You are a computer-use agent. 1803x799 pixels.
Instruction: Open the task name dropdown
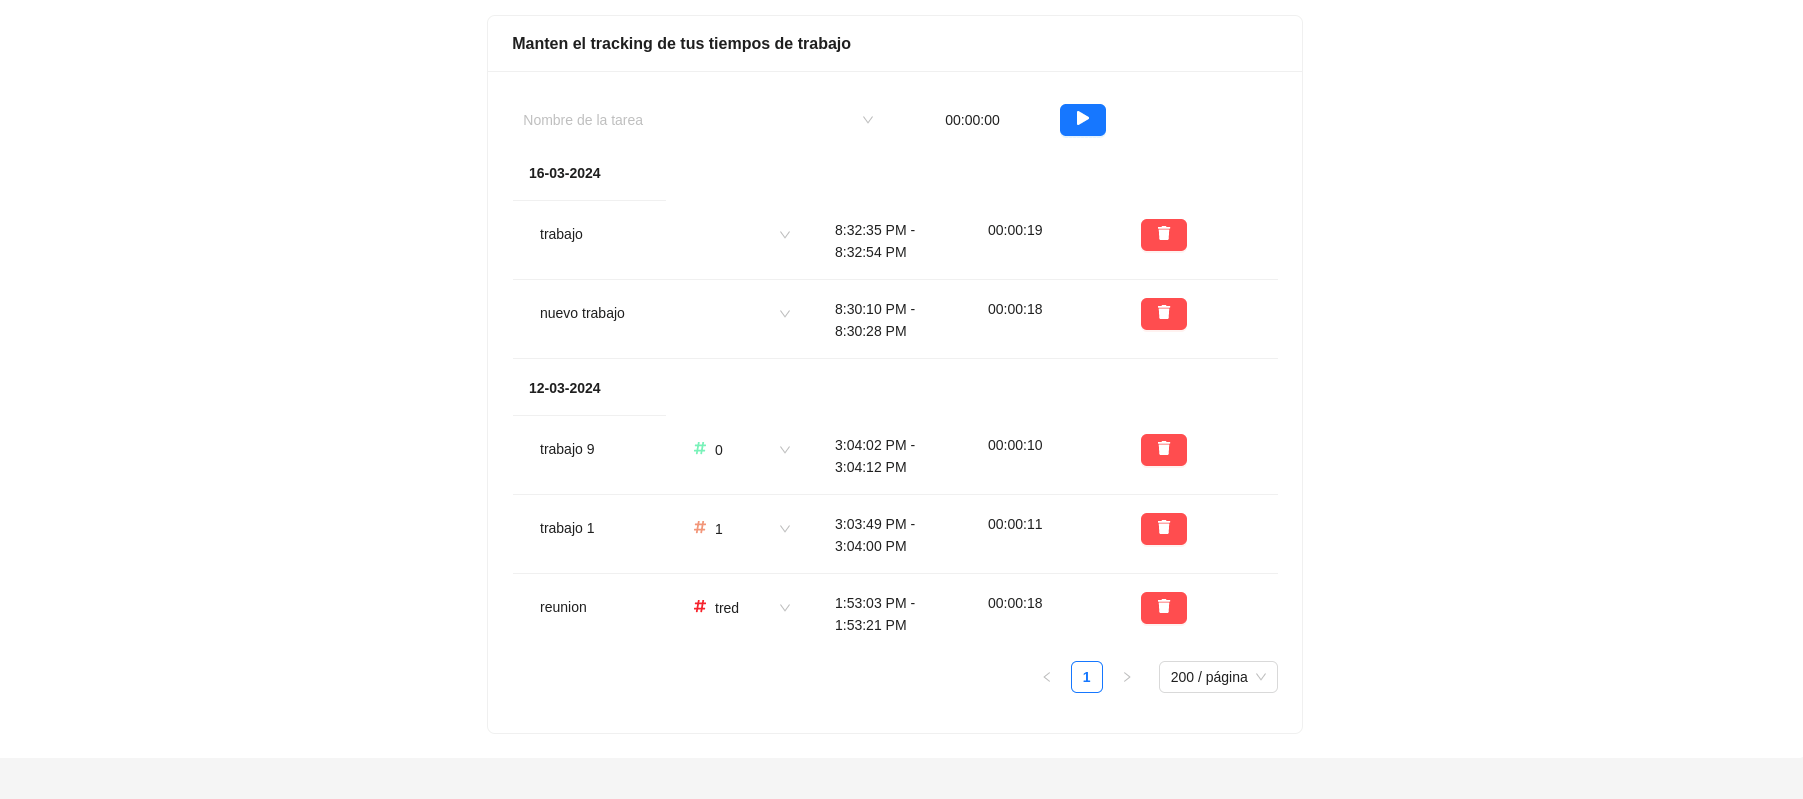click(x=867, y=120)
